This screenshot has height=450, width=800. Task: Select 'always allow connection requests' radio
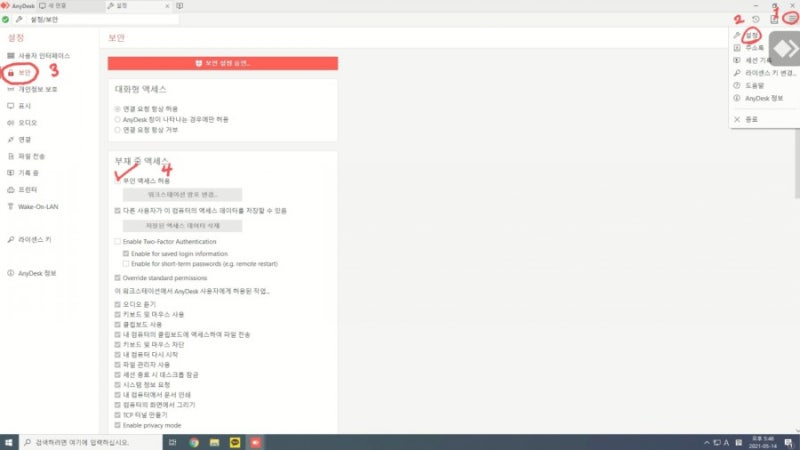[x=117, y=109]
